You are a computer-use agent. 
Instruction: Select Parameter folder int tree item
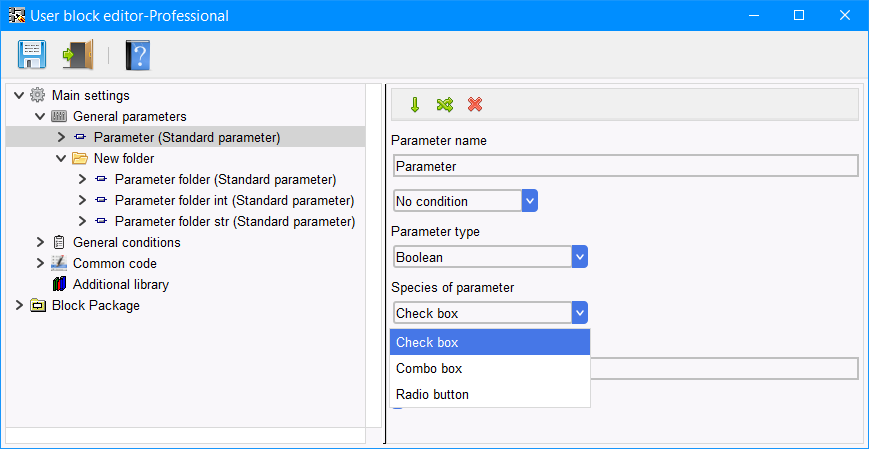tap(234, 200)
